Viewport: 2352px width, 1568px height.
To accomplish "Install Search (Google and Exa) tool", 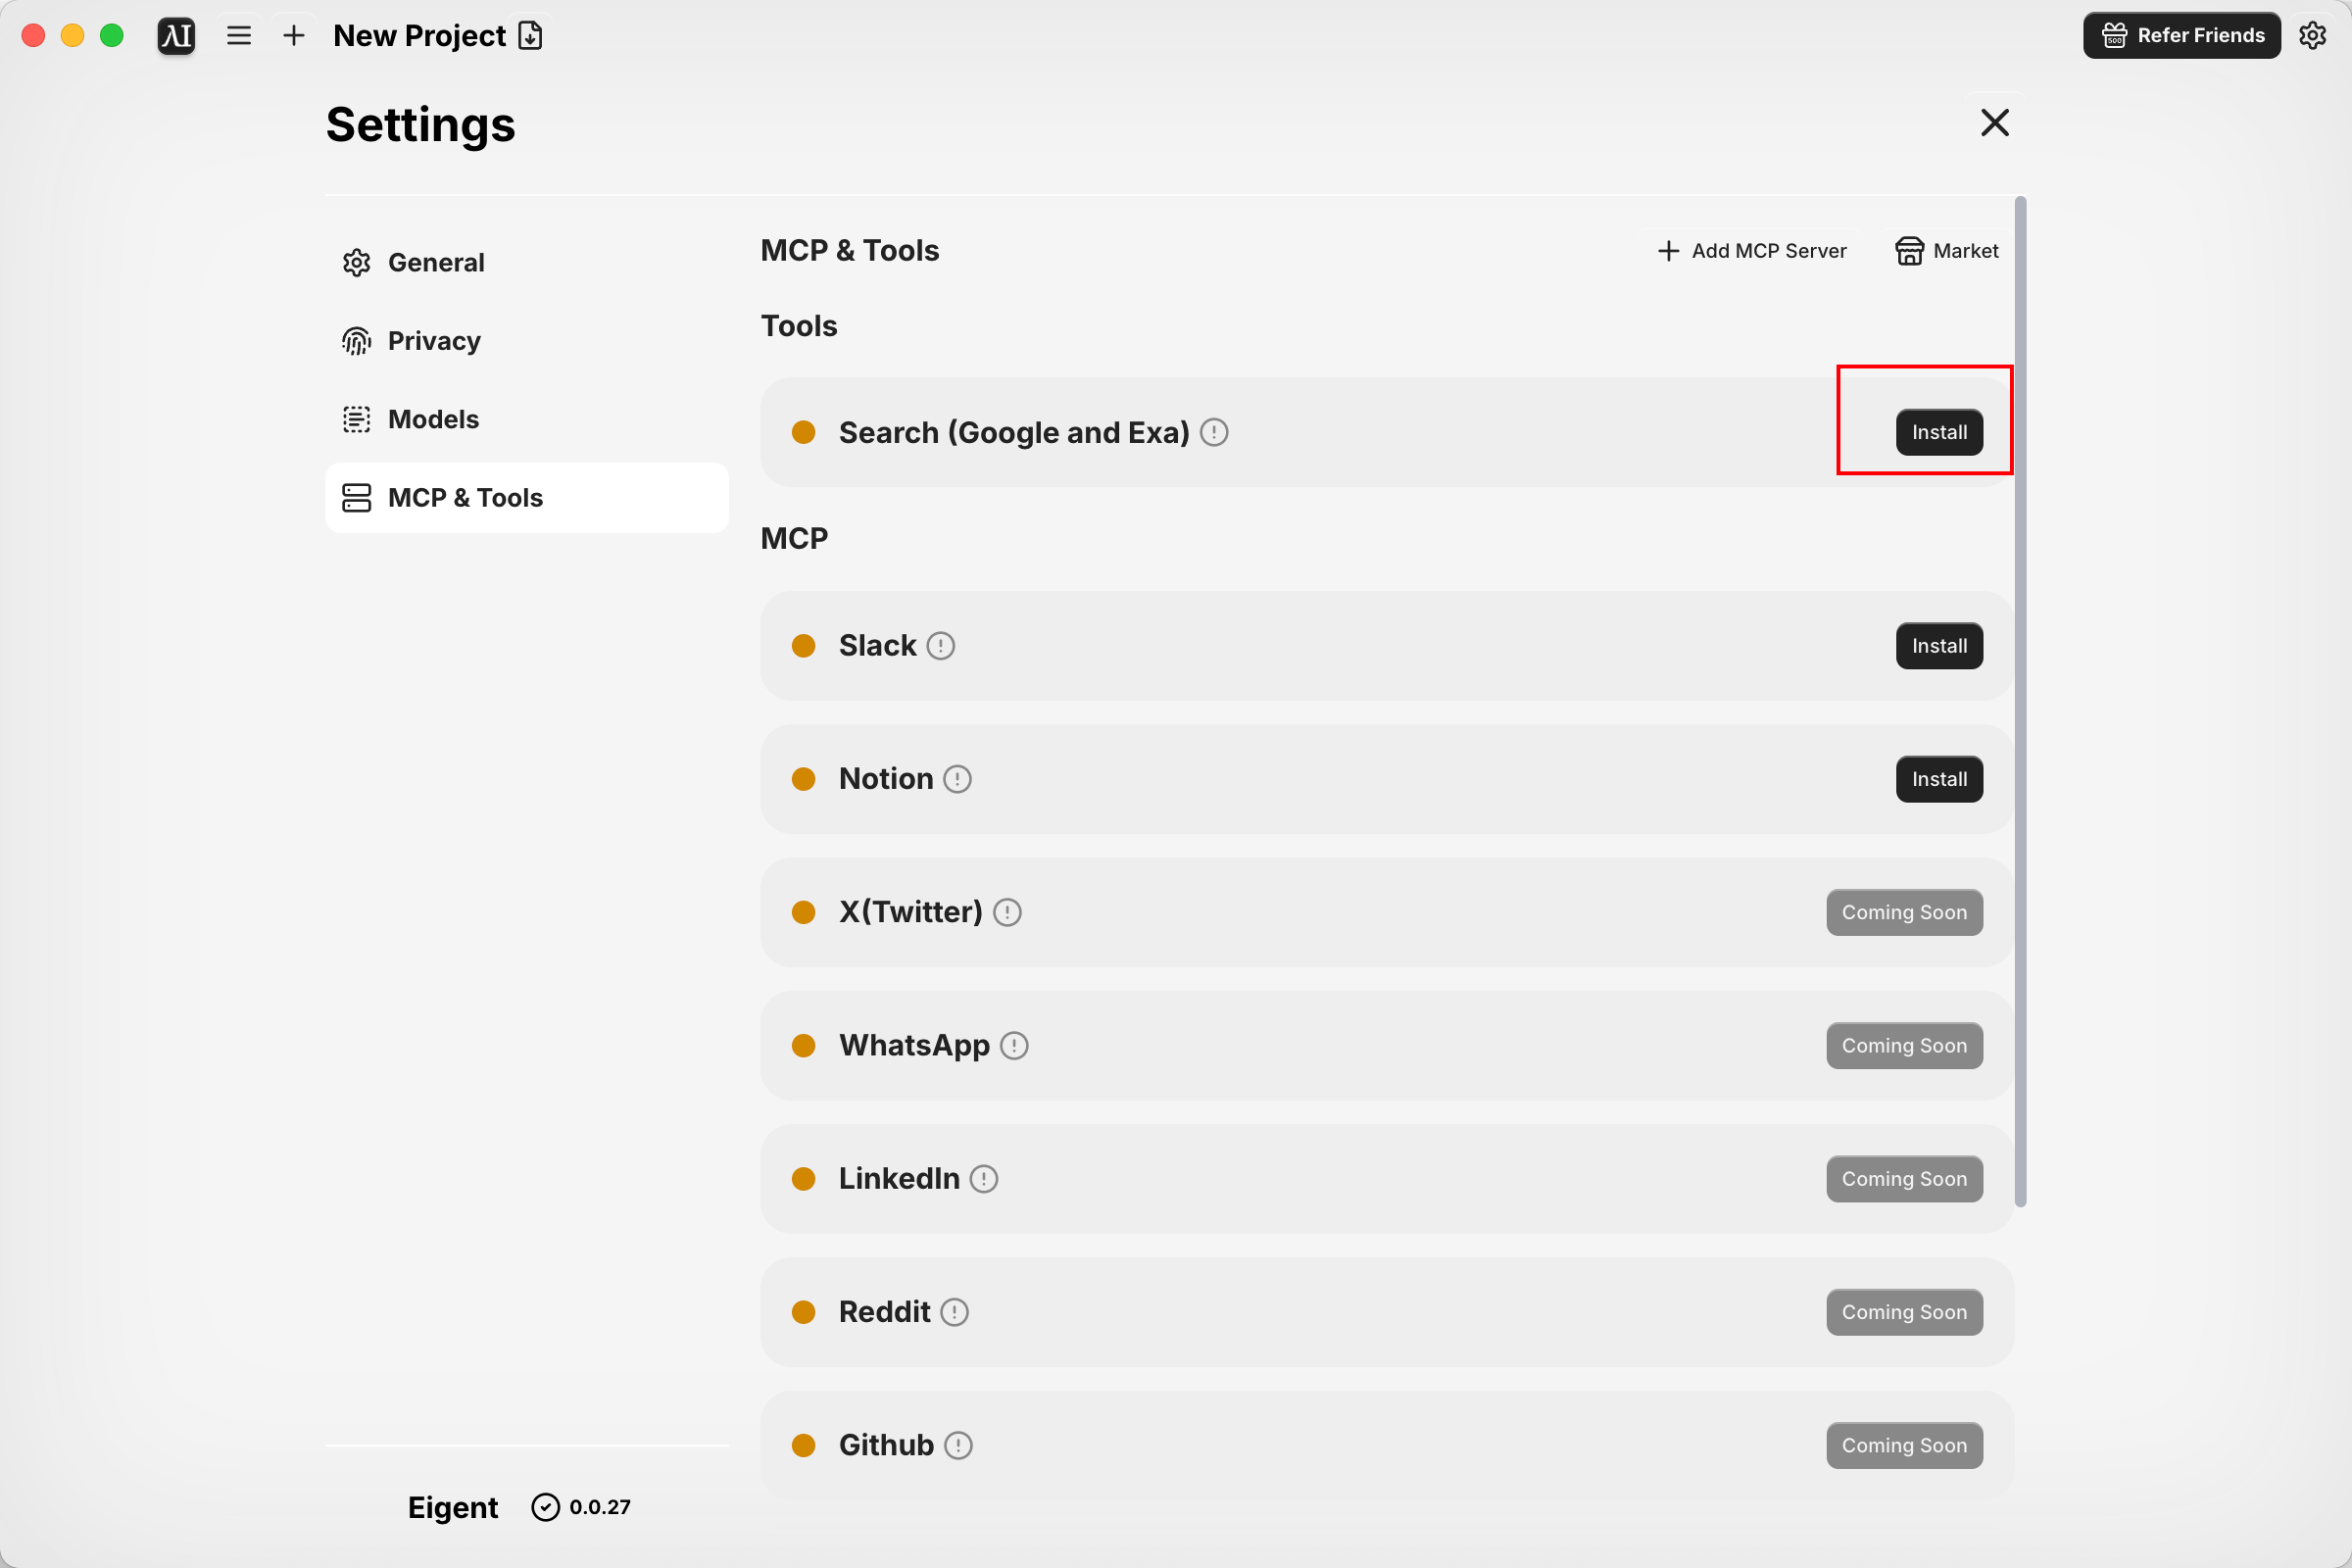I will coord(1939,432).
